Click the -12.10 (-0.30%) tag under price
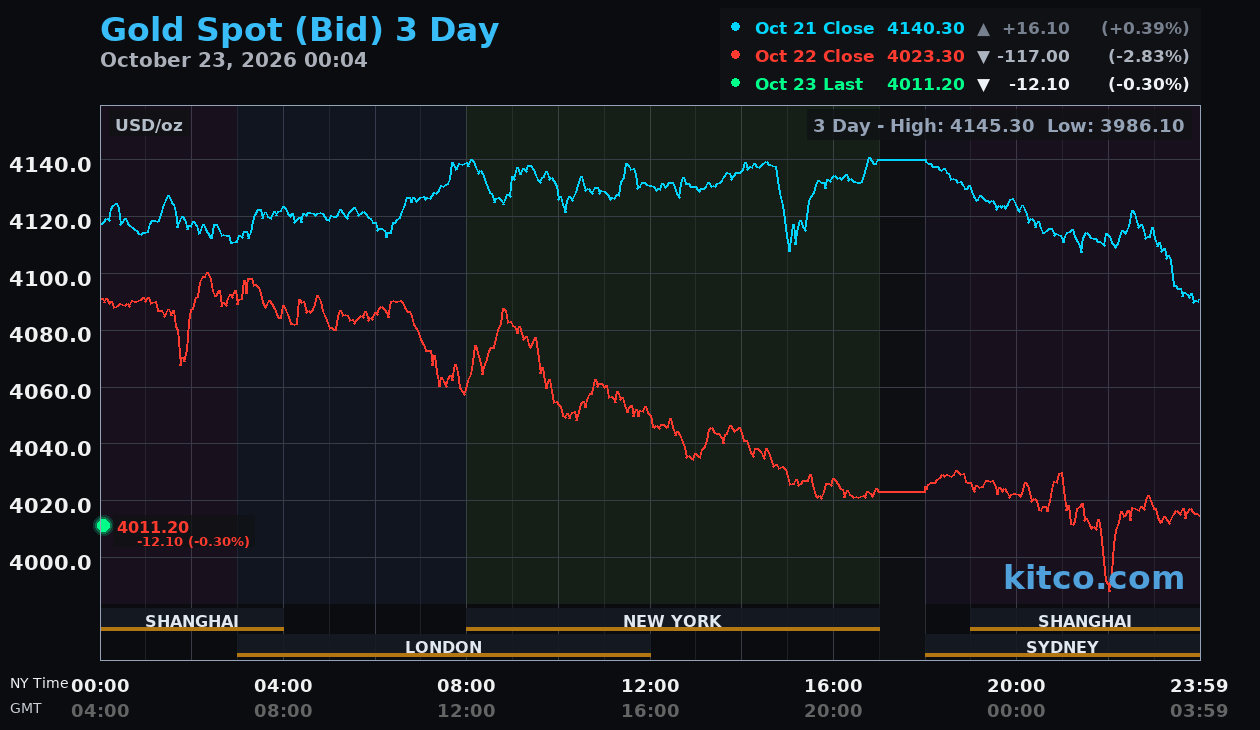This screenshot has height=730, width=1260. pos(193,542)
